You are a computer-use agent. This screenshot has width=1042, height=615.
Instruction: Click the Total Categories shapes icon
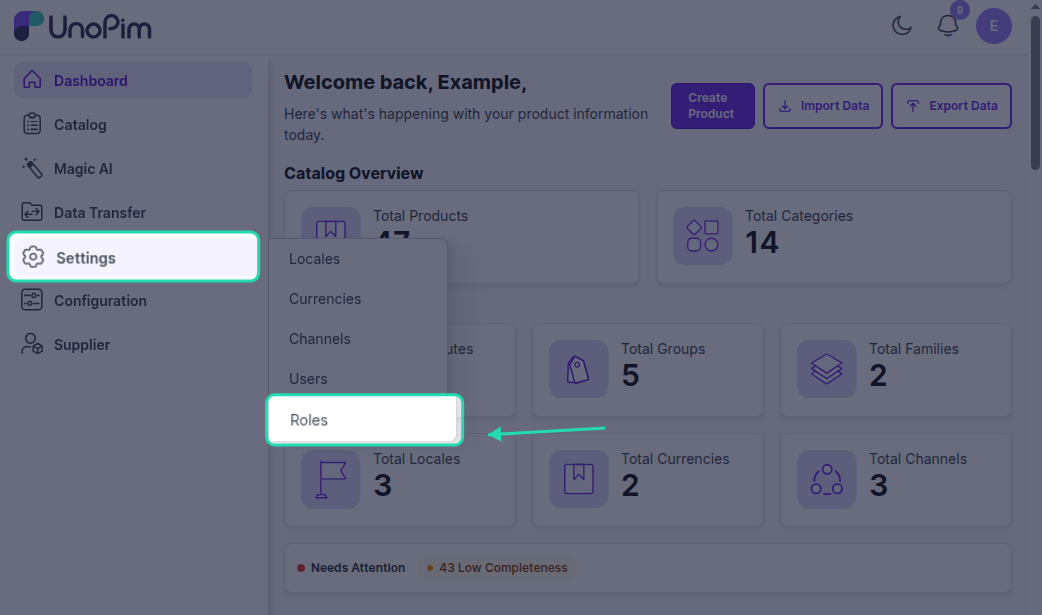pyautogui.click(x=702, y=236)
